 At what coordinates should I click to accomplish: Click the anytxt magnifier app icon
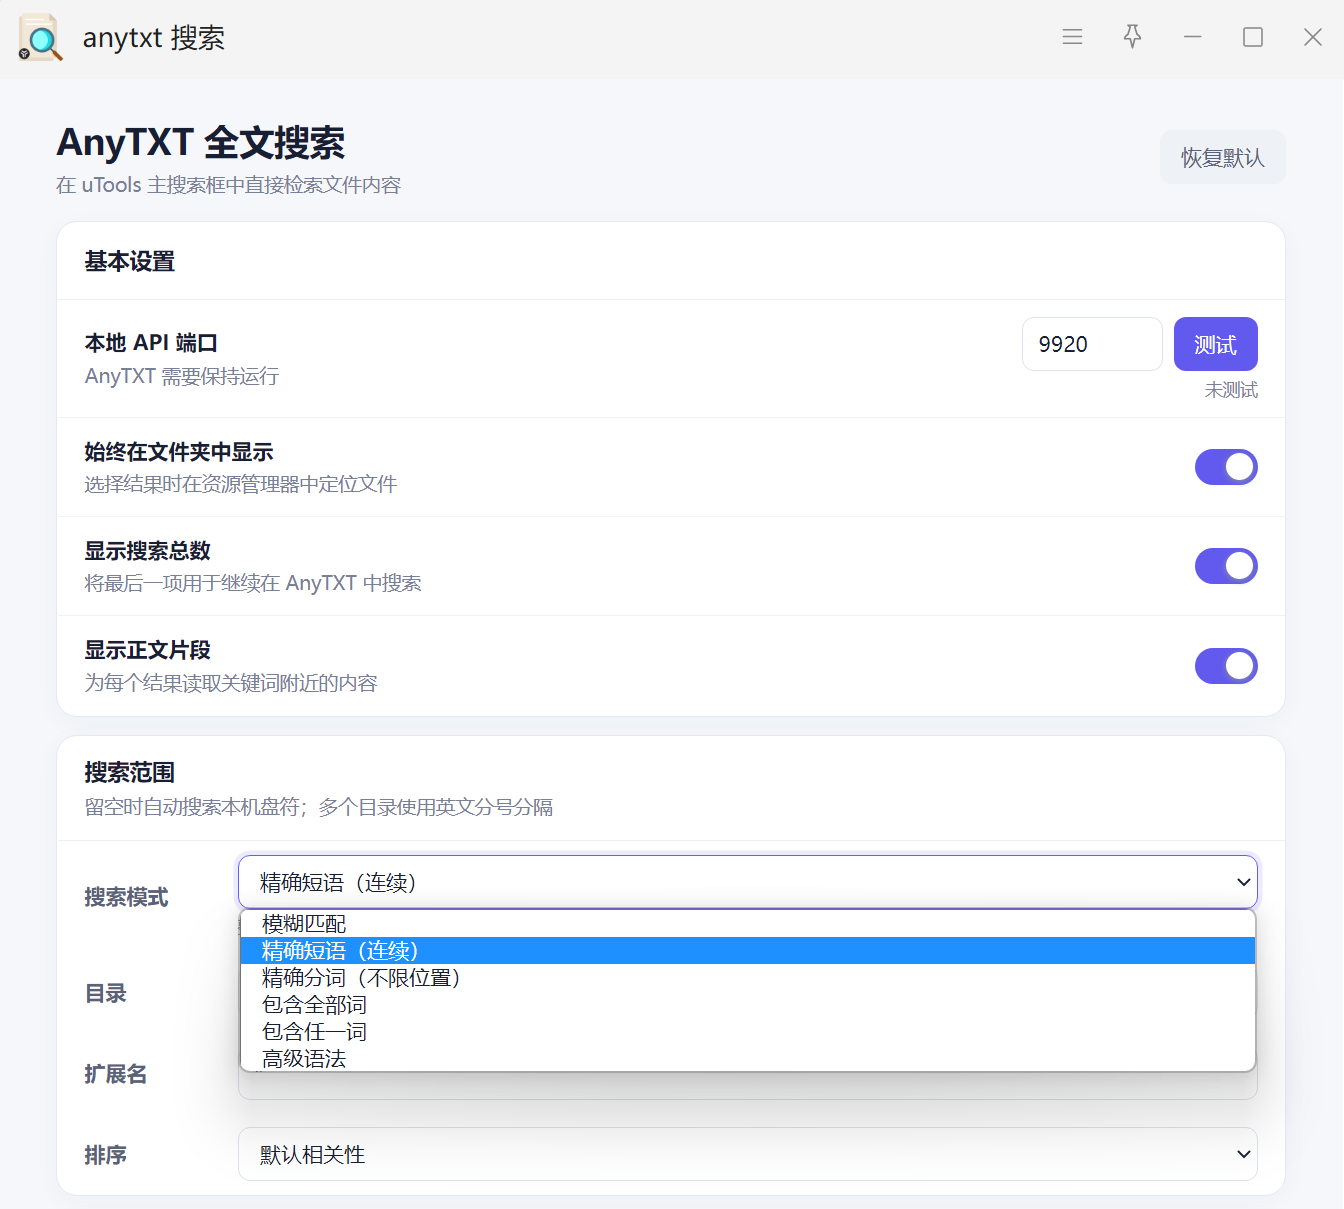point(40,38)
